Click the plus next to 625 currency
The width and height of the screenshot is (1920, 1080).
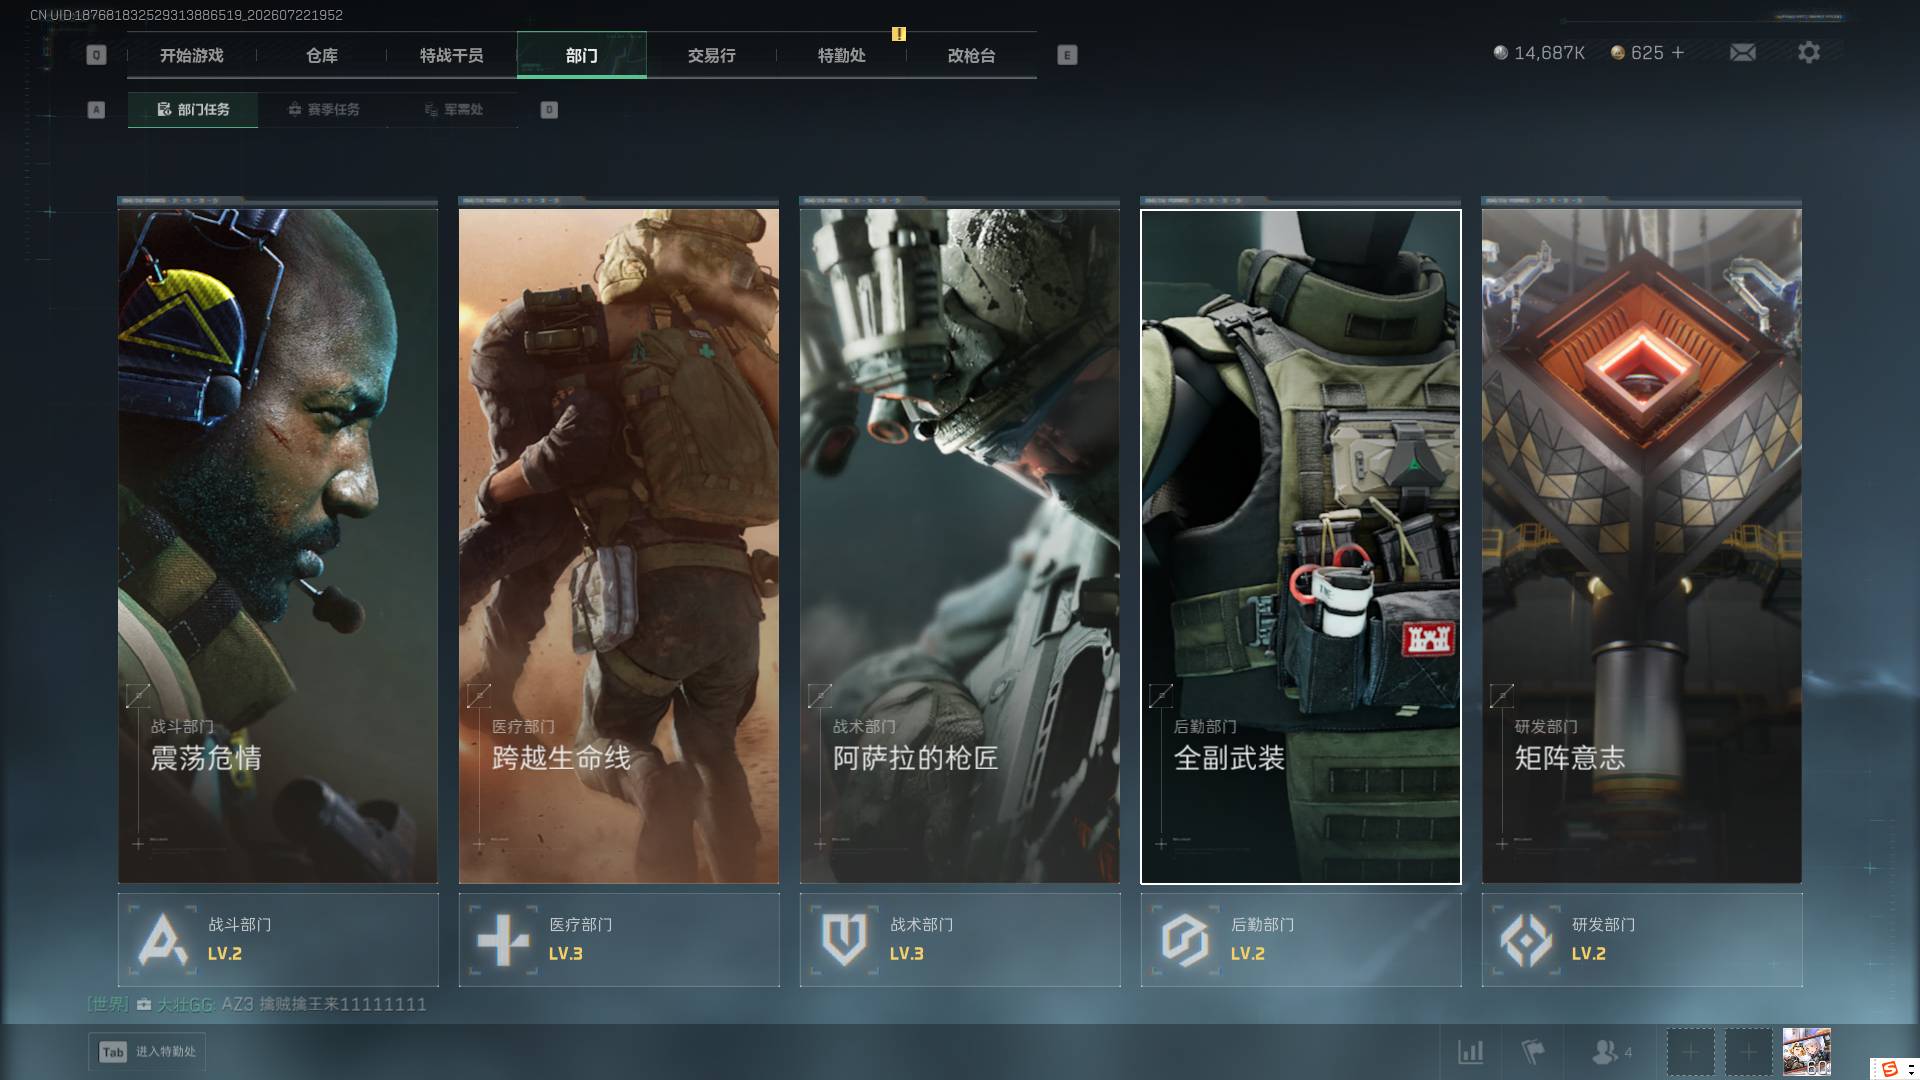(1678, 52)
